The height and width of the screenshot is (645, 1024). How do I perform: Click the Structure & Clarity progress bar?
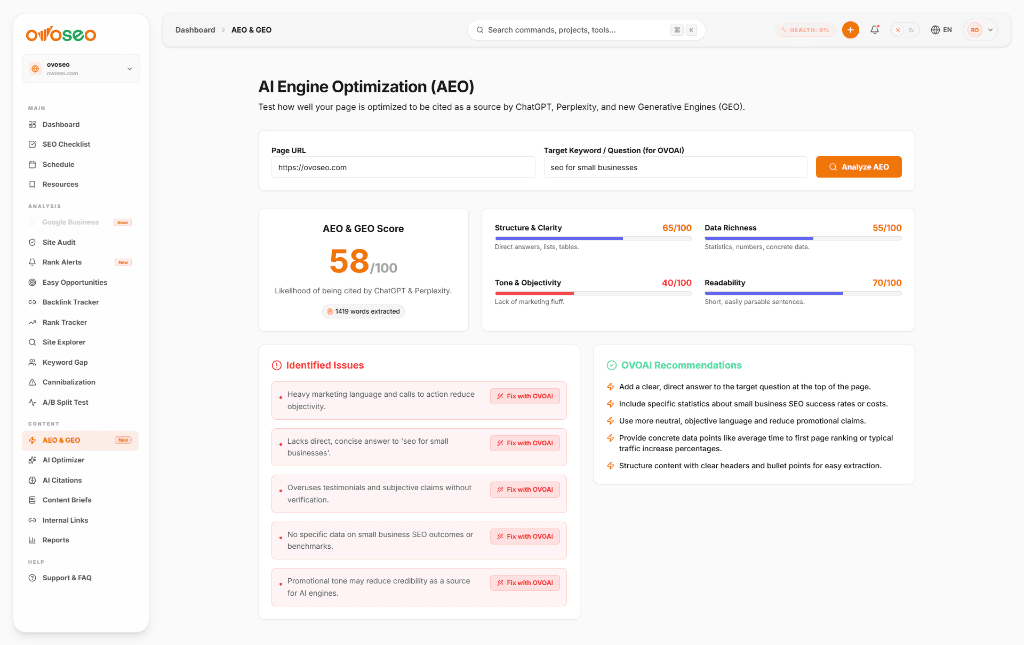[593, 238]
